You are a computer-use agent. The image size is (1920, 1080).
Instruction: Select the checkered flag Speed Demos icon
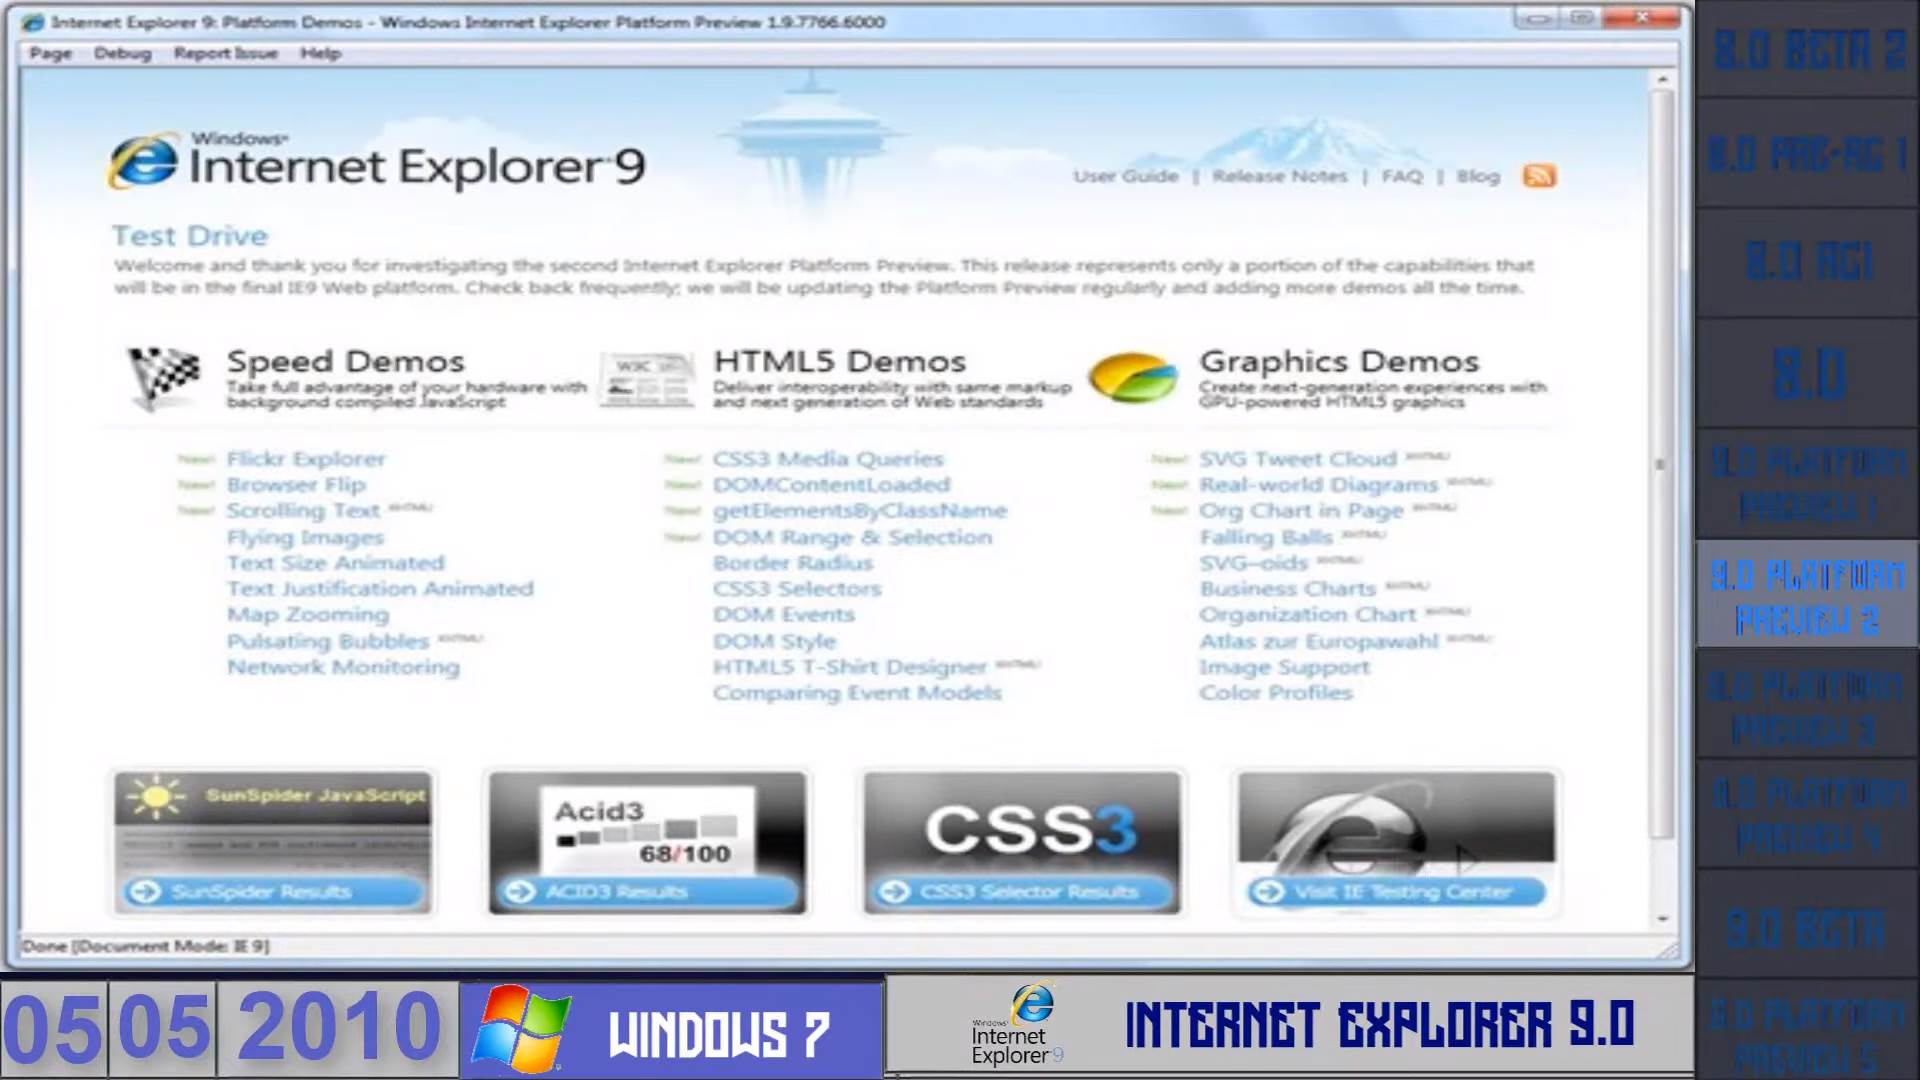click(x=160, y=378)
